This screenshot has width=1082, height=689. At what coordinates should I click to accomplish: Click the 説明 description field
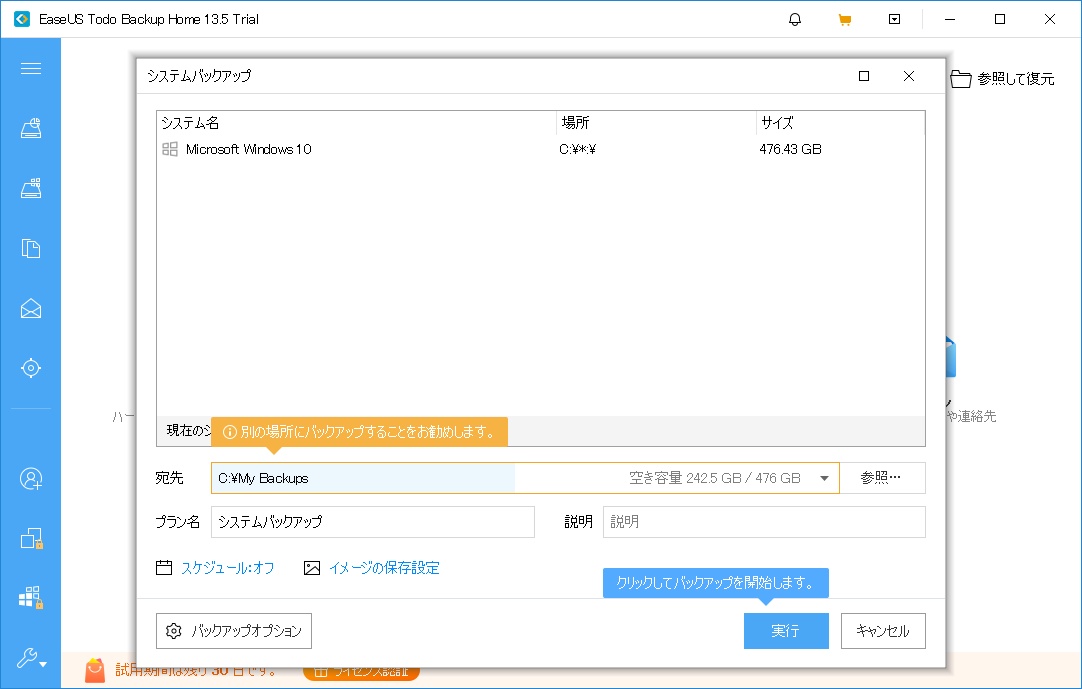765,522
